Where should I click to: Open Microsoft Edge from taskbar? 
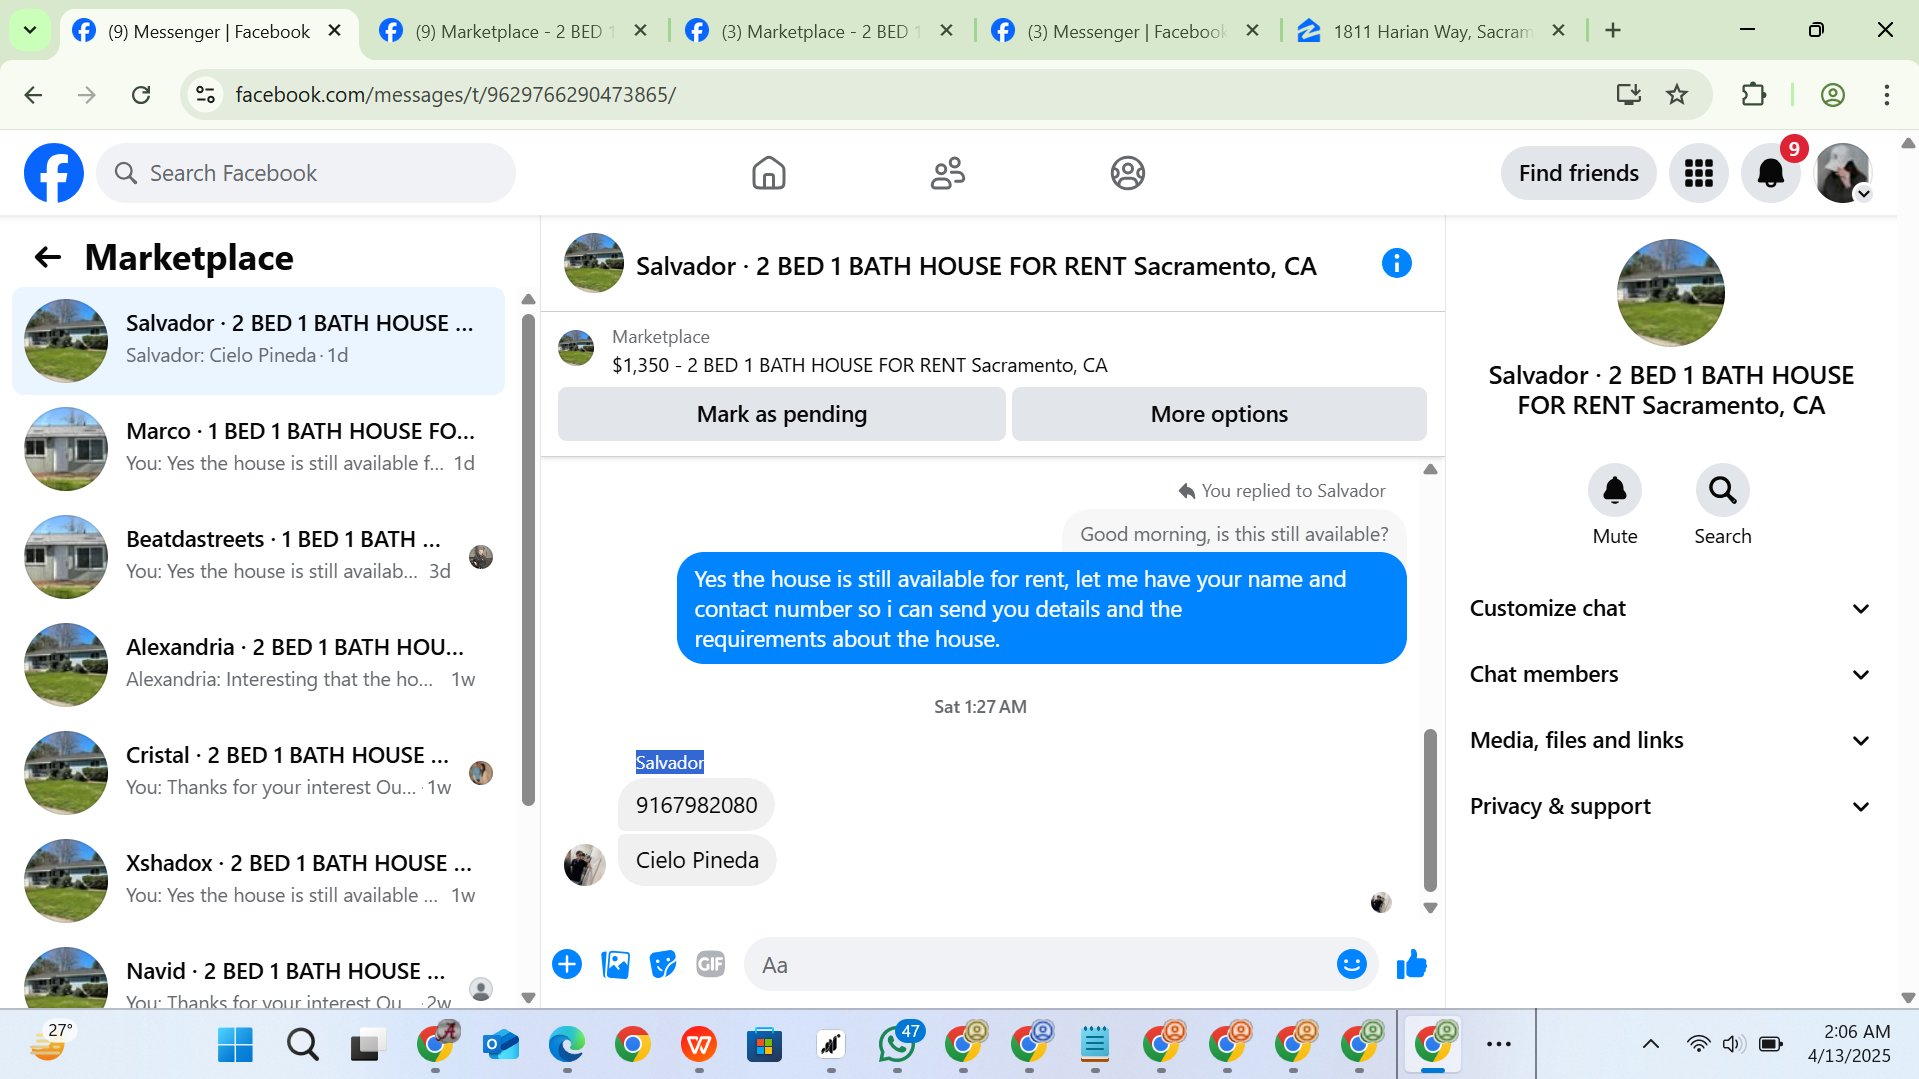(566, 1045)
